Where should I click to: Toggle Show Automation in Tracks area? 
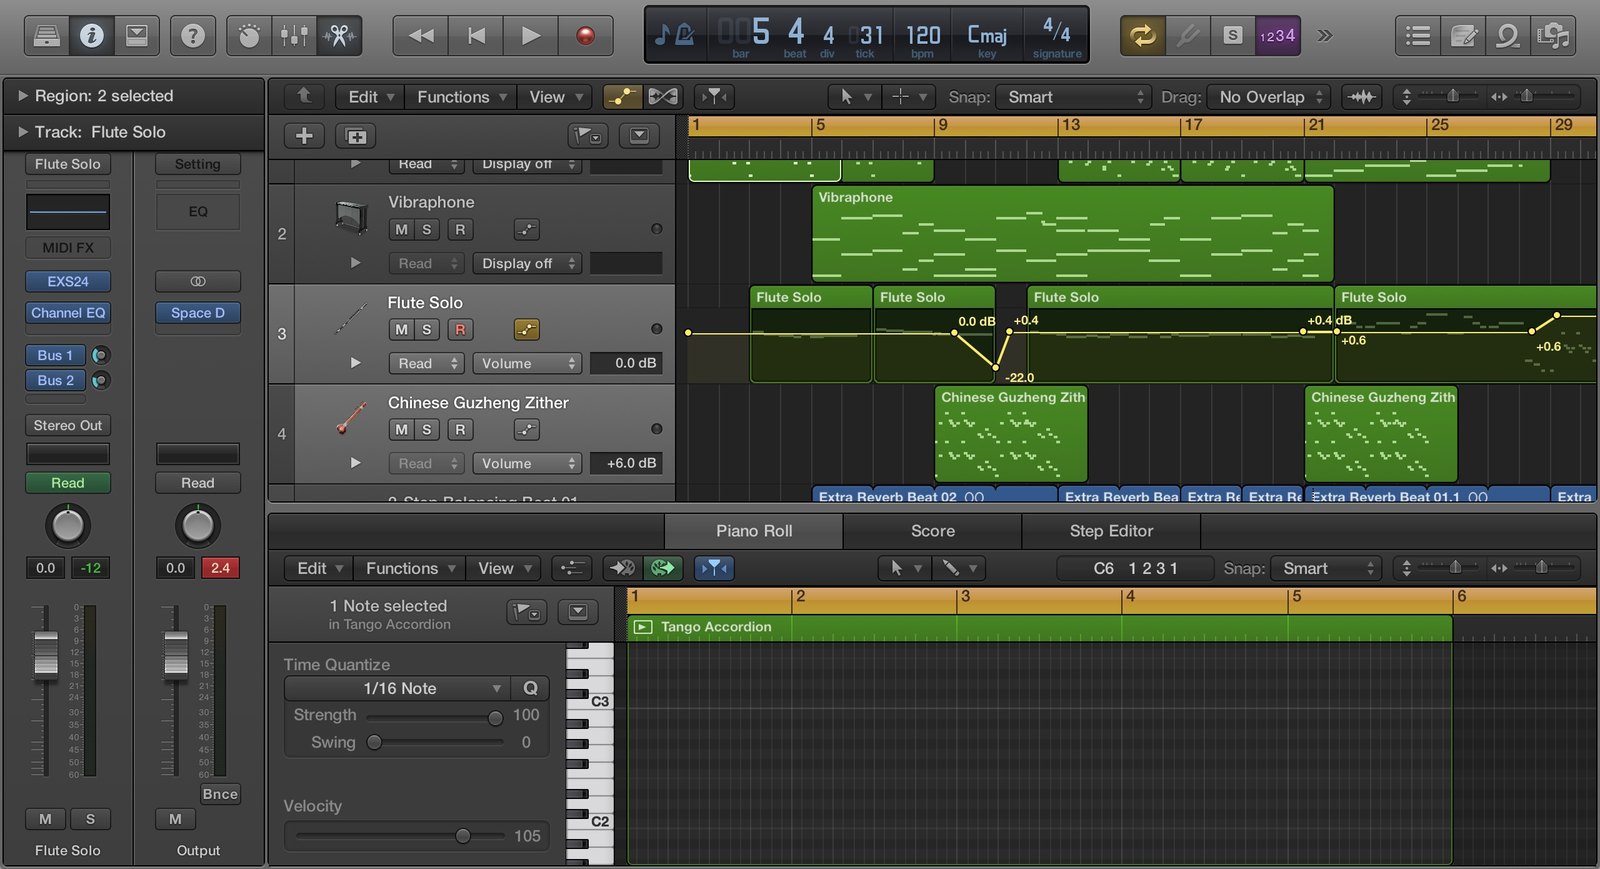point(621,97)
